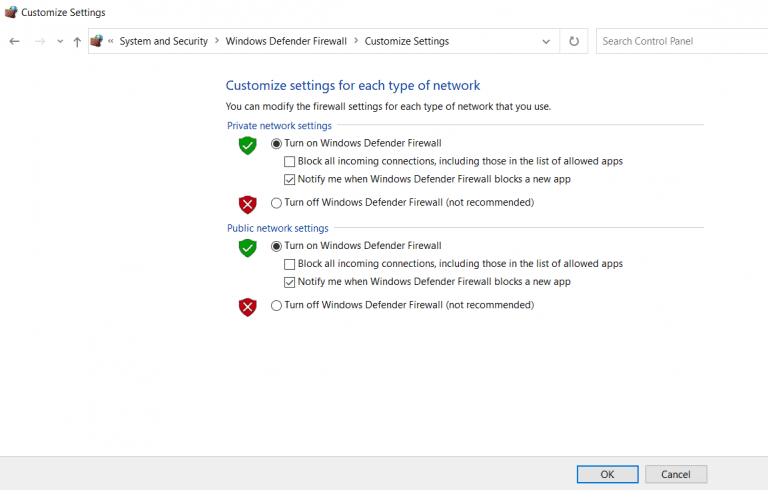The width and height of the screenshot is (768, 490).
Task: Click in the Search Control Panel field
Action: 682,41
